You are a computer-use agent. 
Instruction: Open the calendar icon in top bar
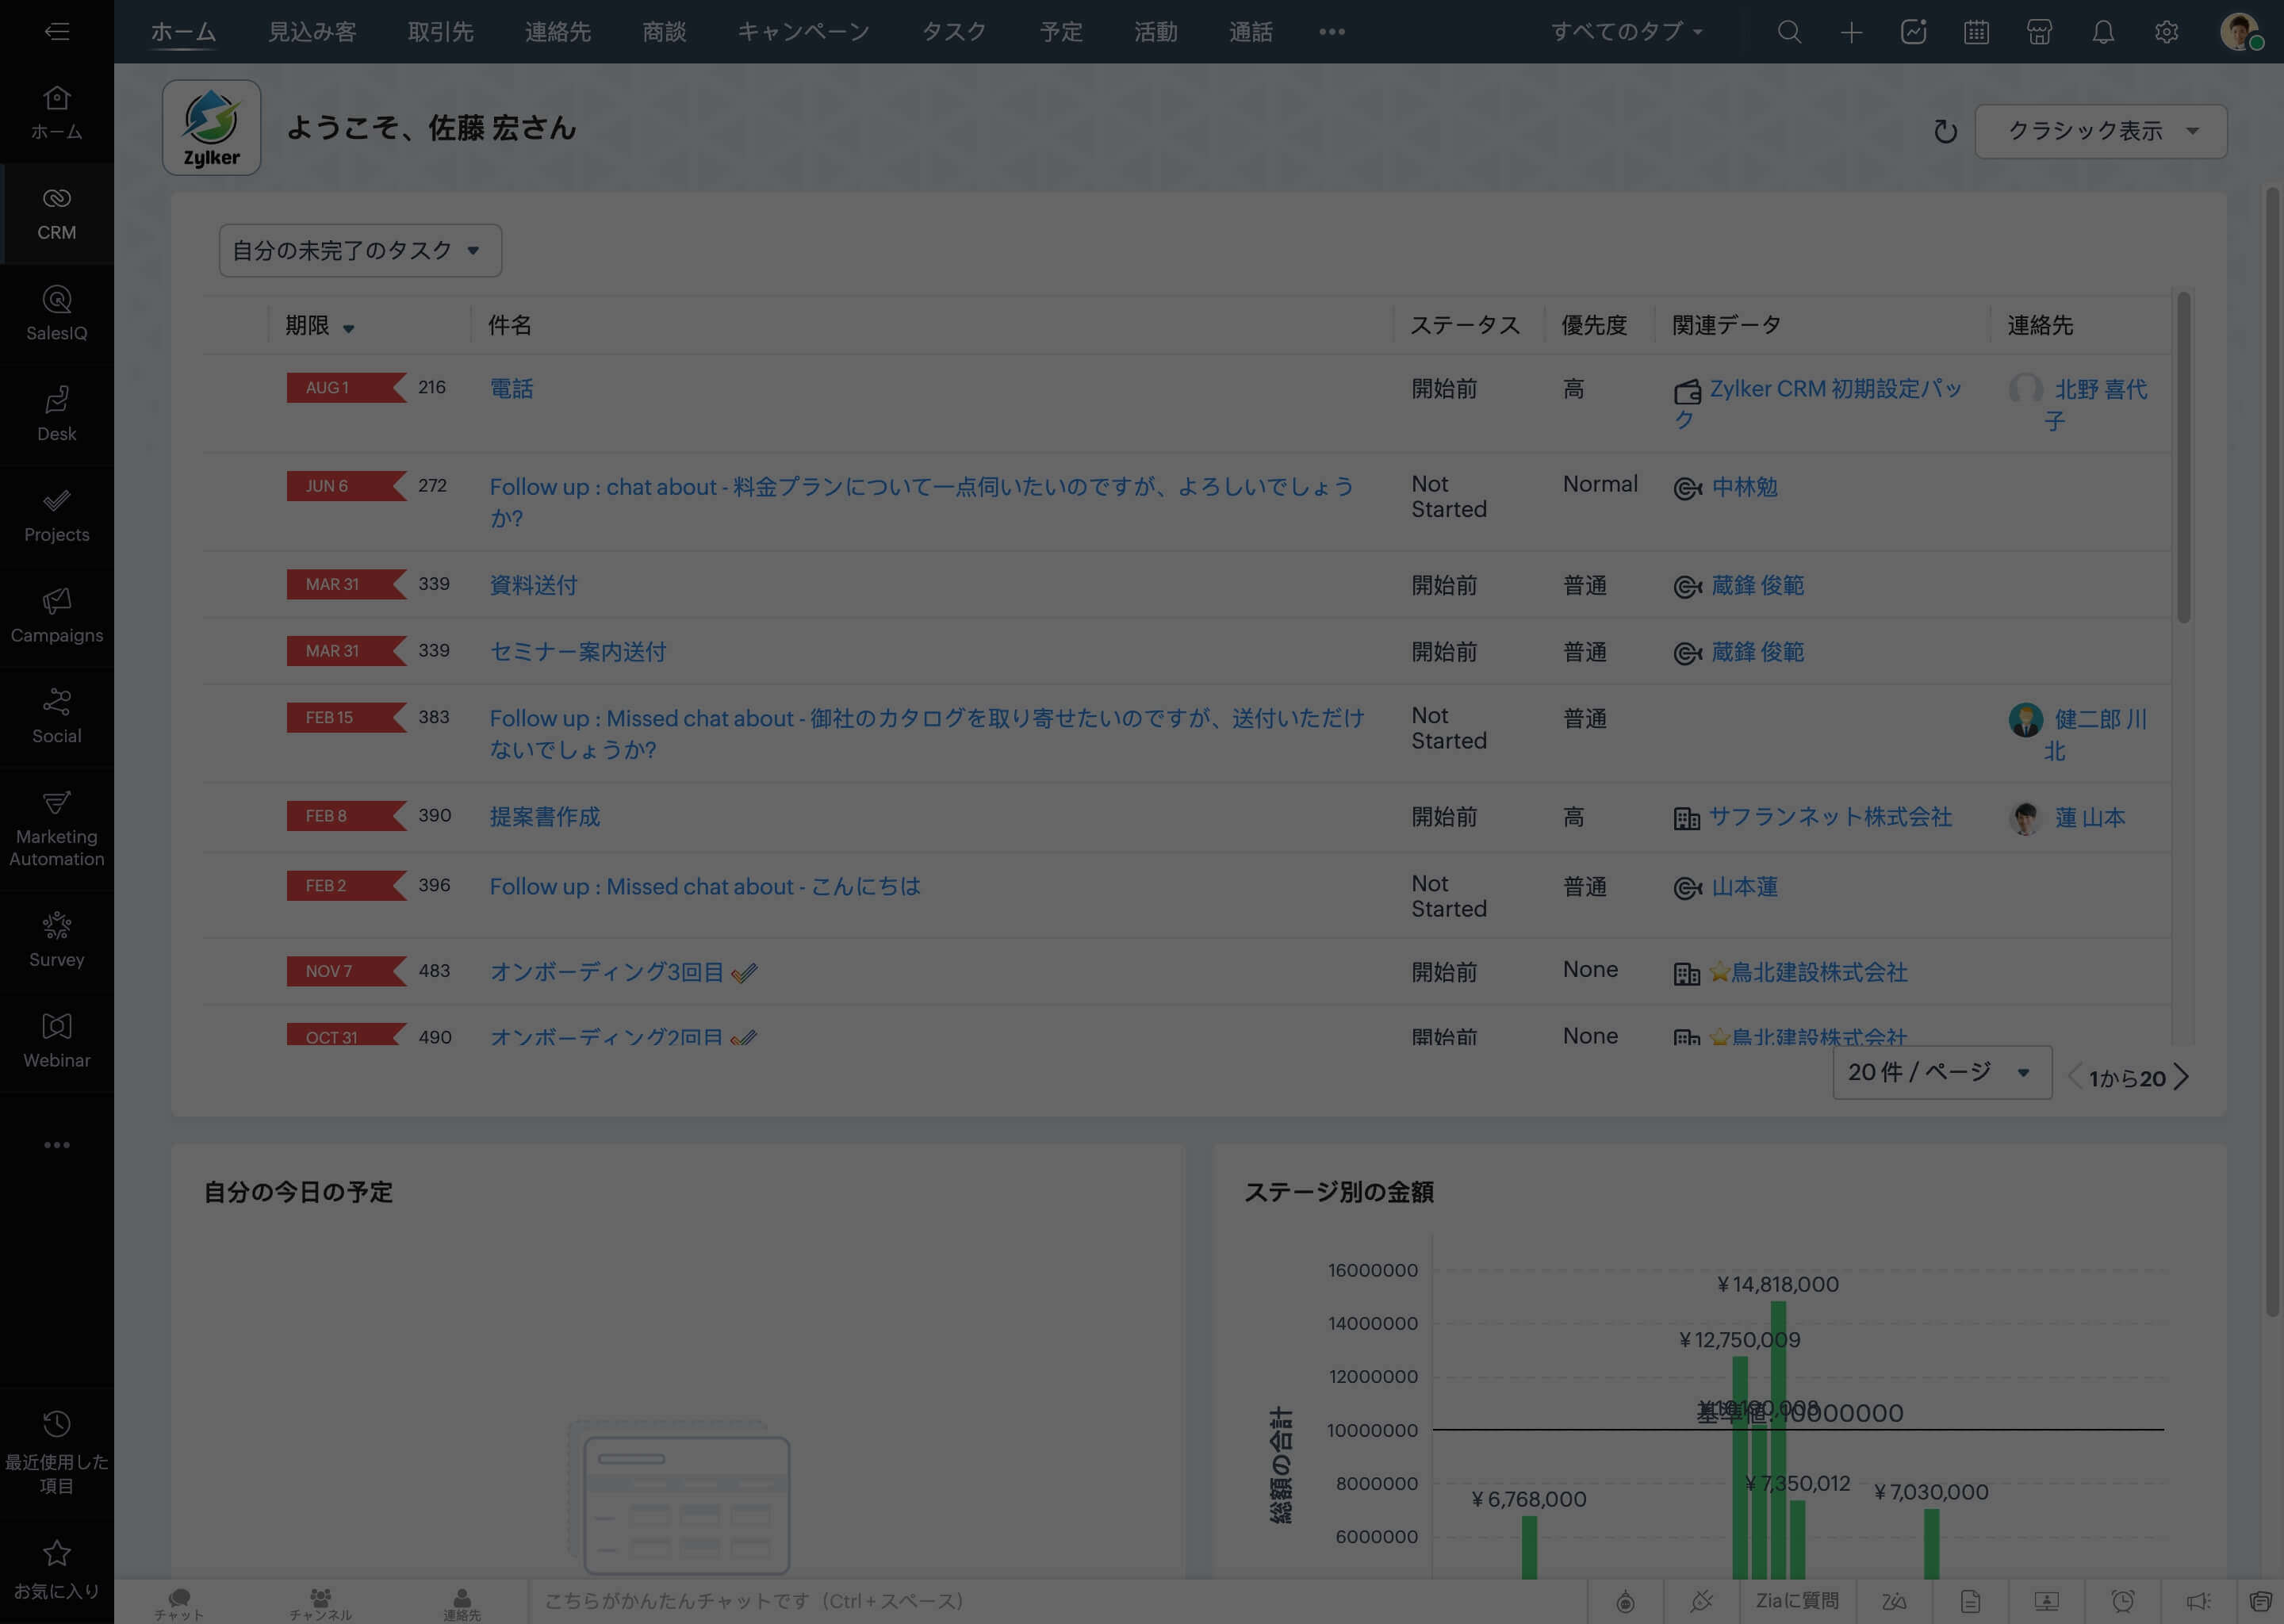pyautogui.click(x=1976, y=32)
